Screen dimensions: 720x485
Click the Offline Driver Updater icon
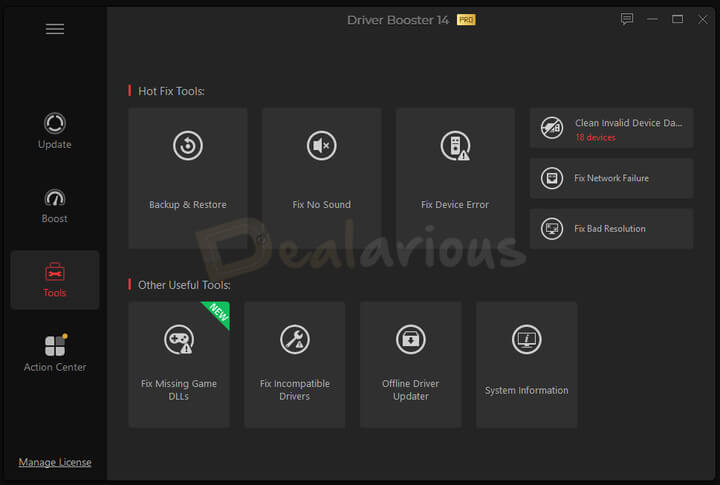coord(411,340)
